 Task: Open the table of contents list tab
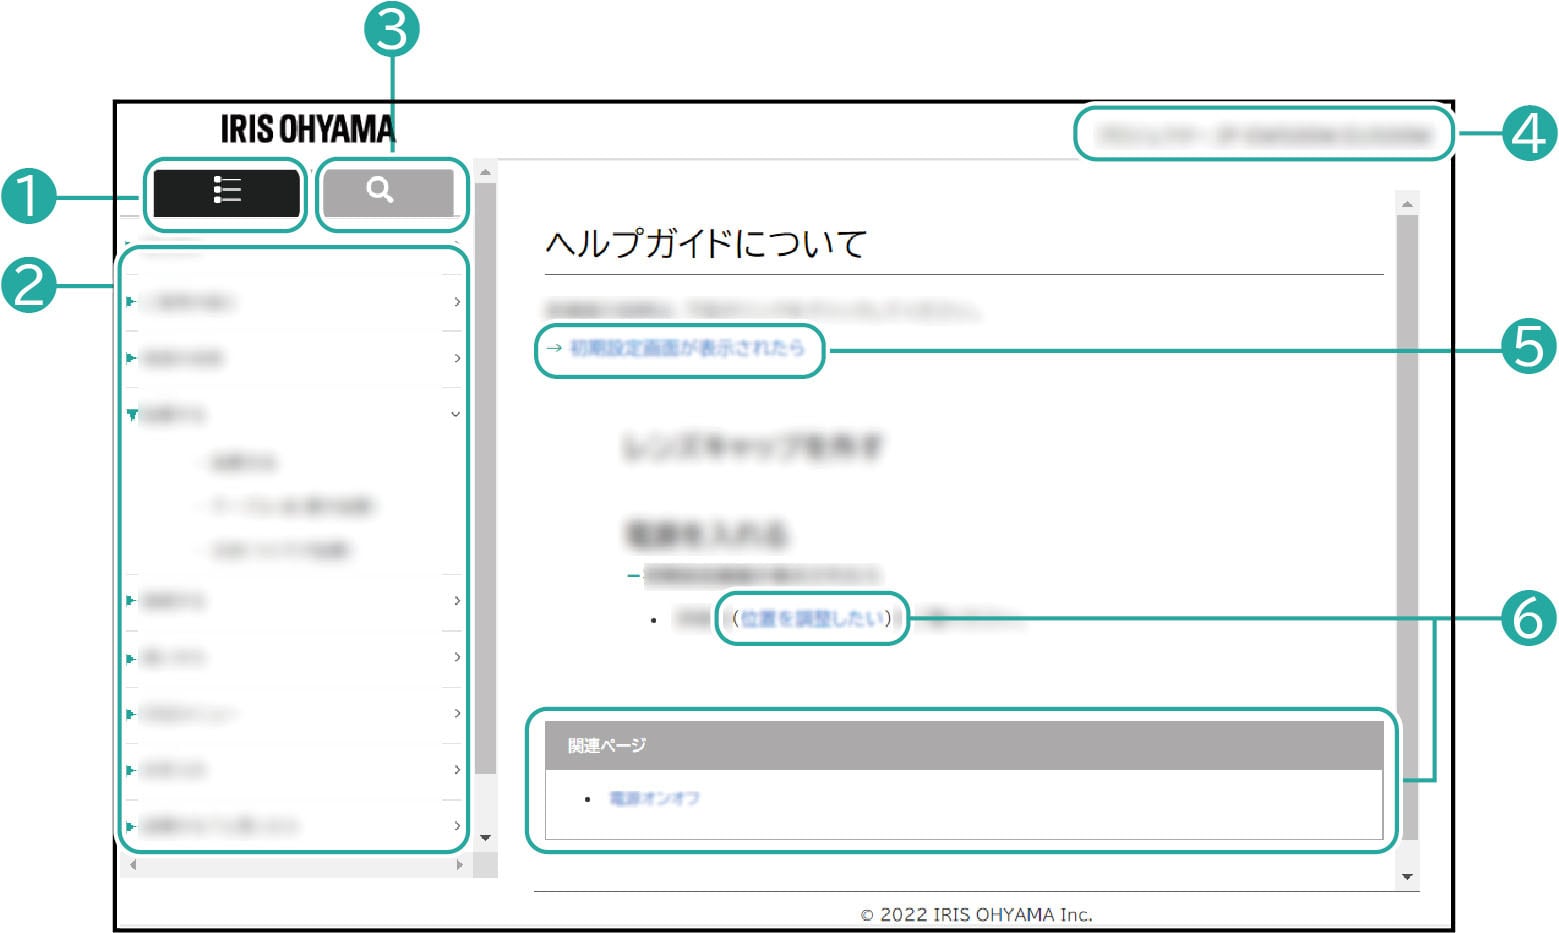(226, 192)
